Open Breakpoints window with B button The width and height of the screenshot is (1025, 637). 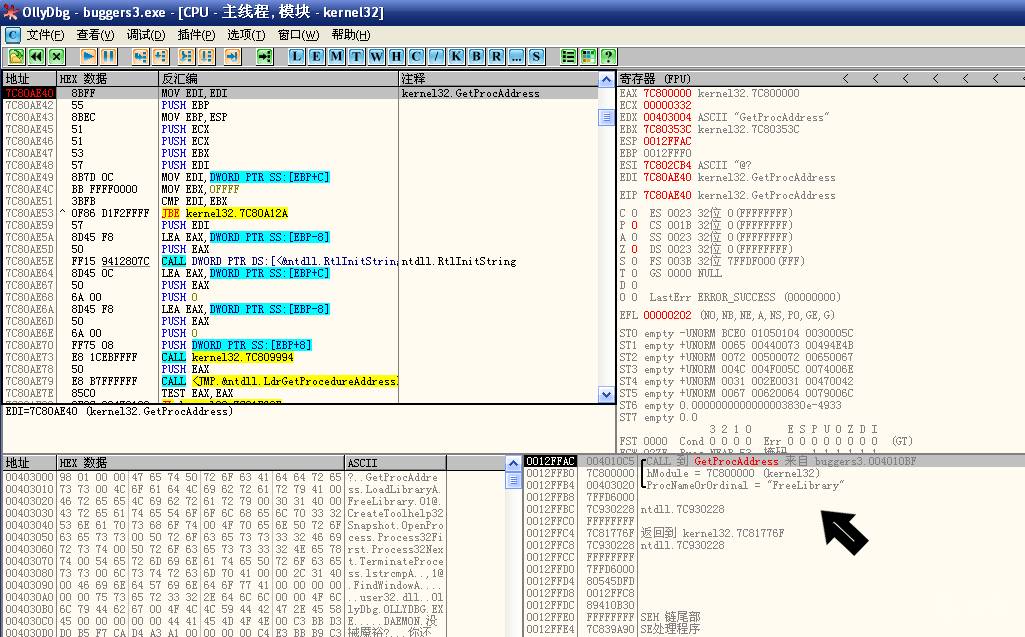[477, 56]
